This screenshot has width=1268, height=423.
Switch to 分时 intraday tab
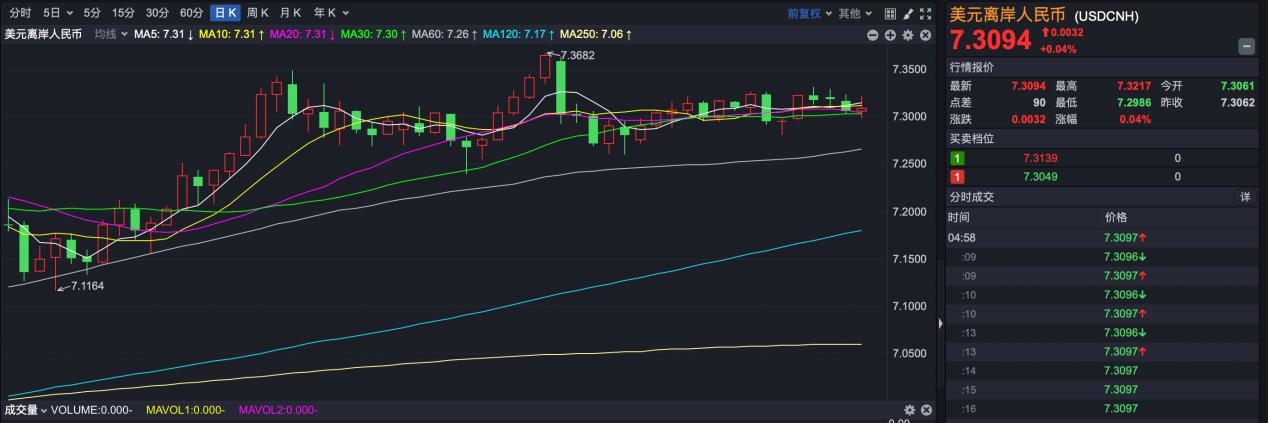(x=20, y=13)
